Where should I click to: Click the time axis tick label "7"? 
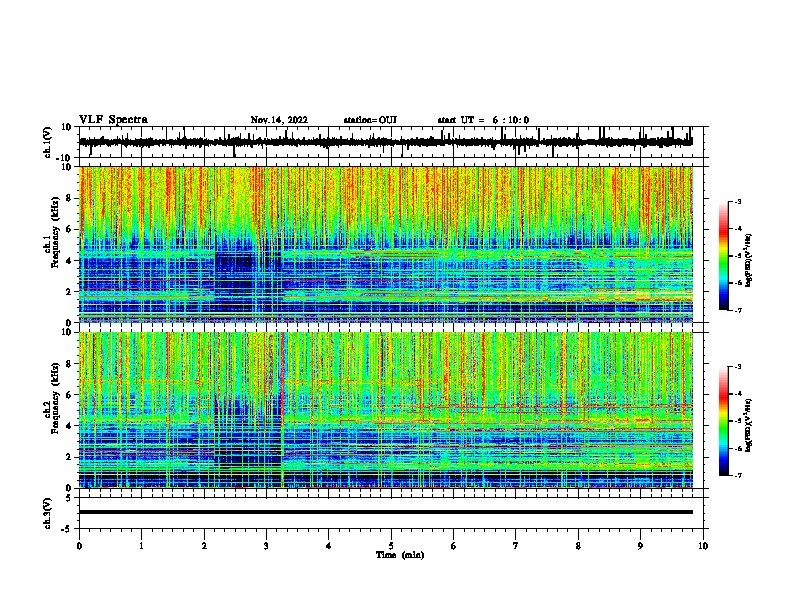coord(516,546)
